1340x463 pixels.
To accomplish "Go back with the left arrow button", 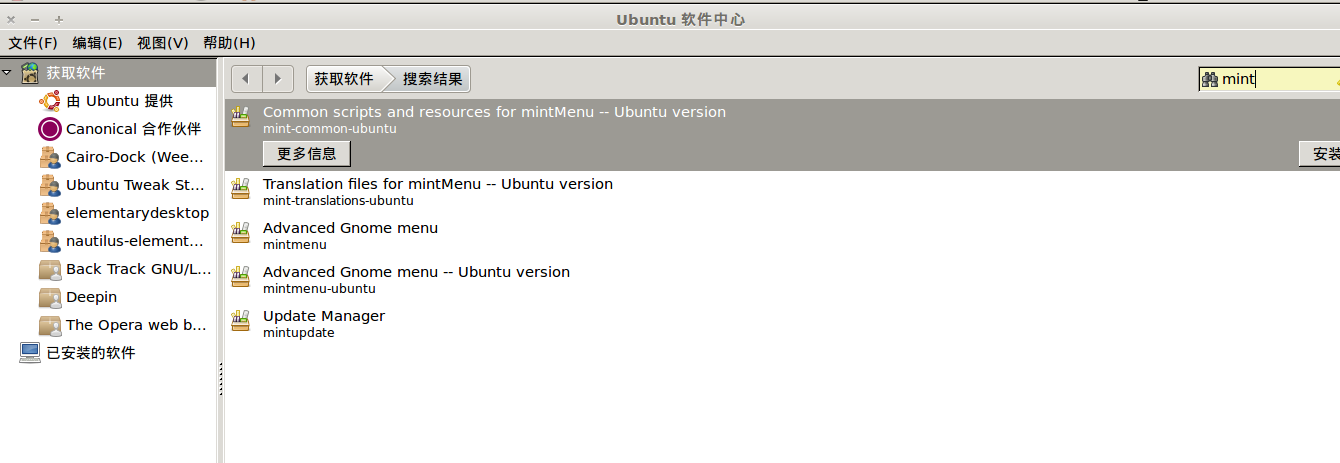I will coord(247,79).
